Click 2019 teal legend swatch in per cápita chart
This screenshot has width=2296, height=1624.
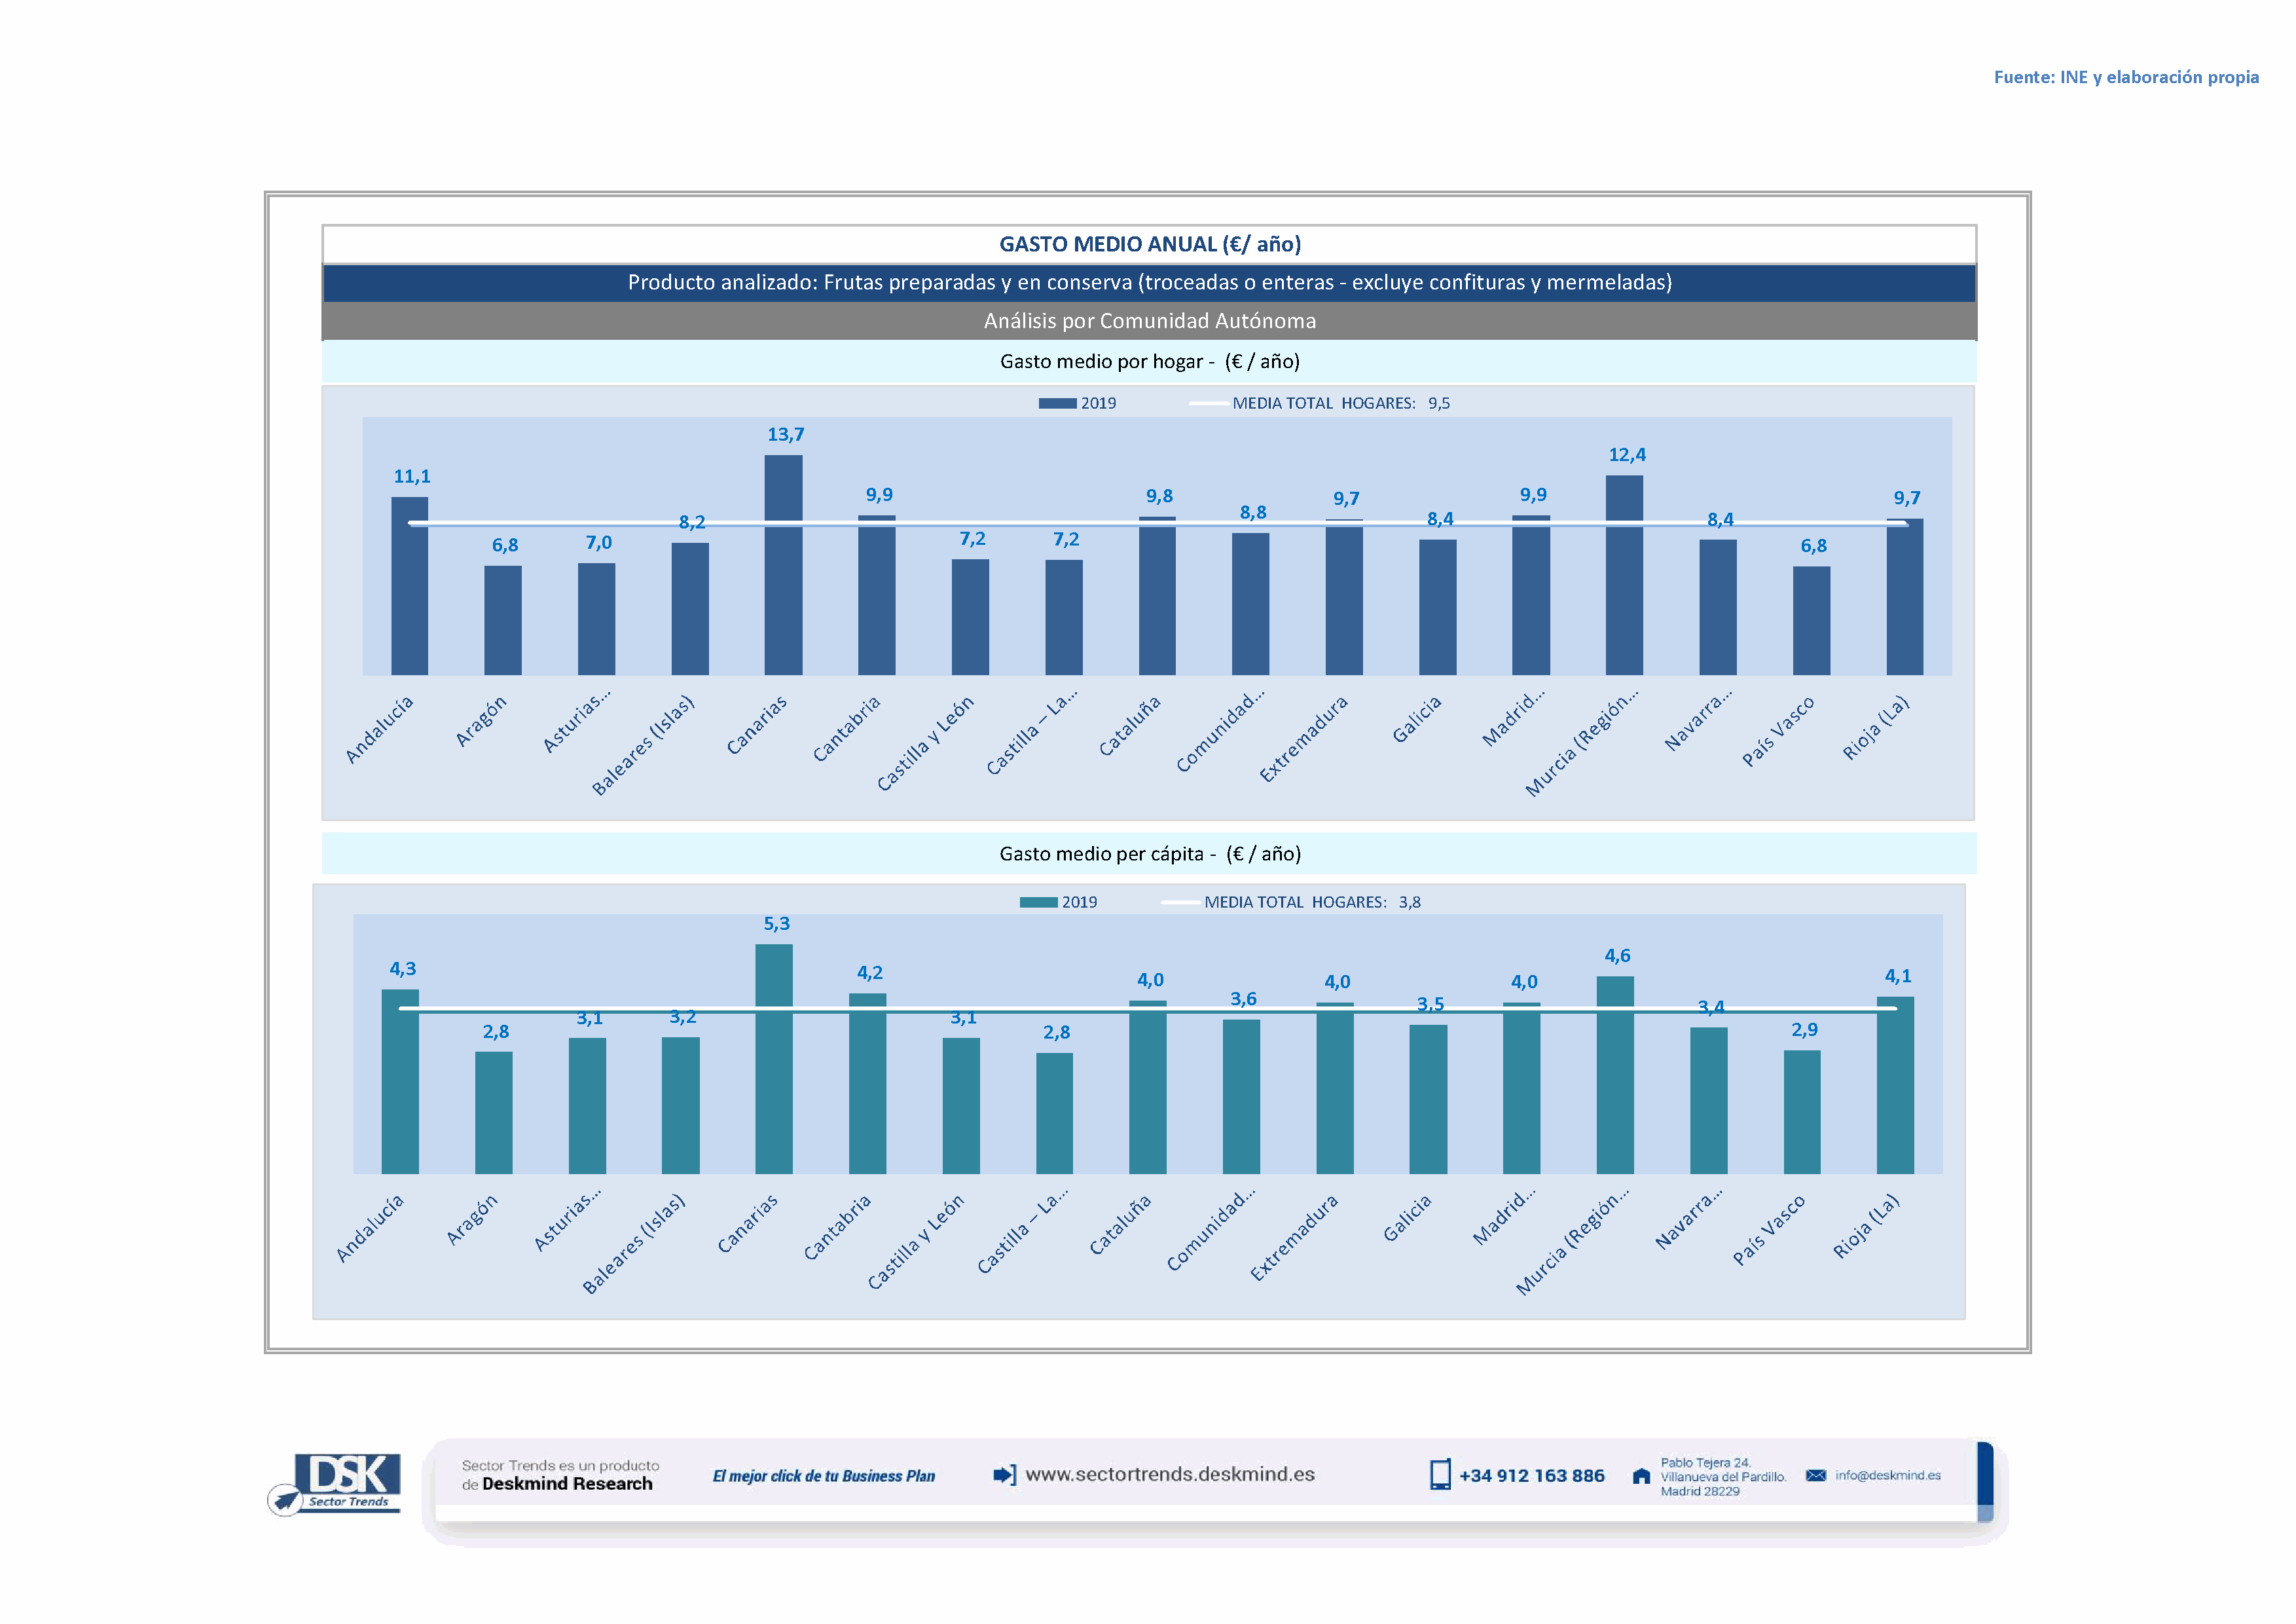tap(1038, 902)
